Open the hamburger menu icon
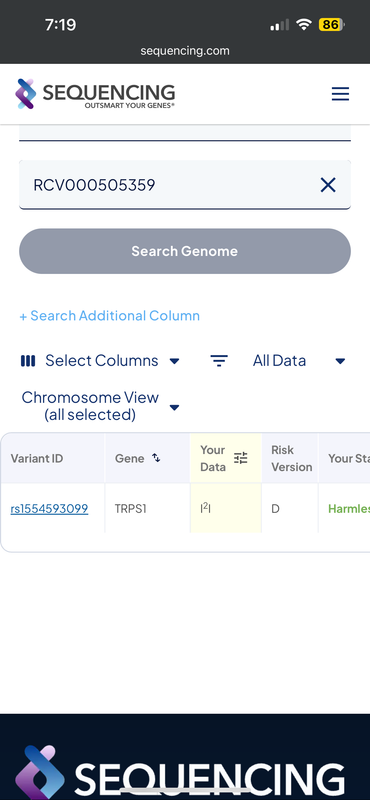The image size is (370, 800). 340,94
